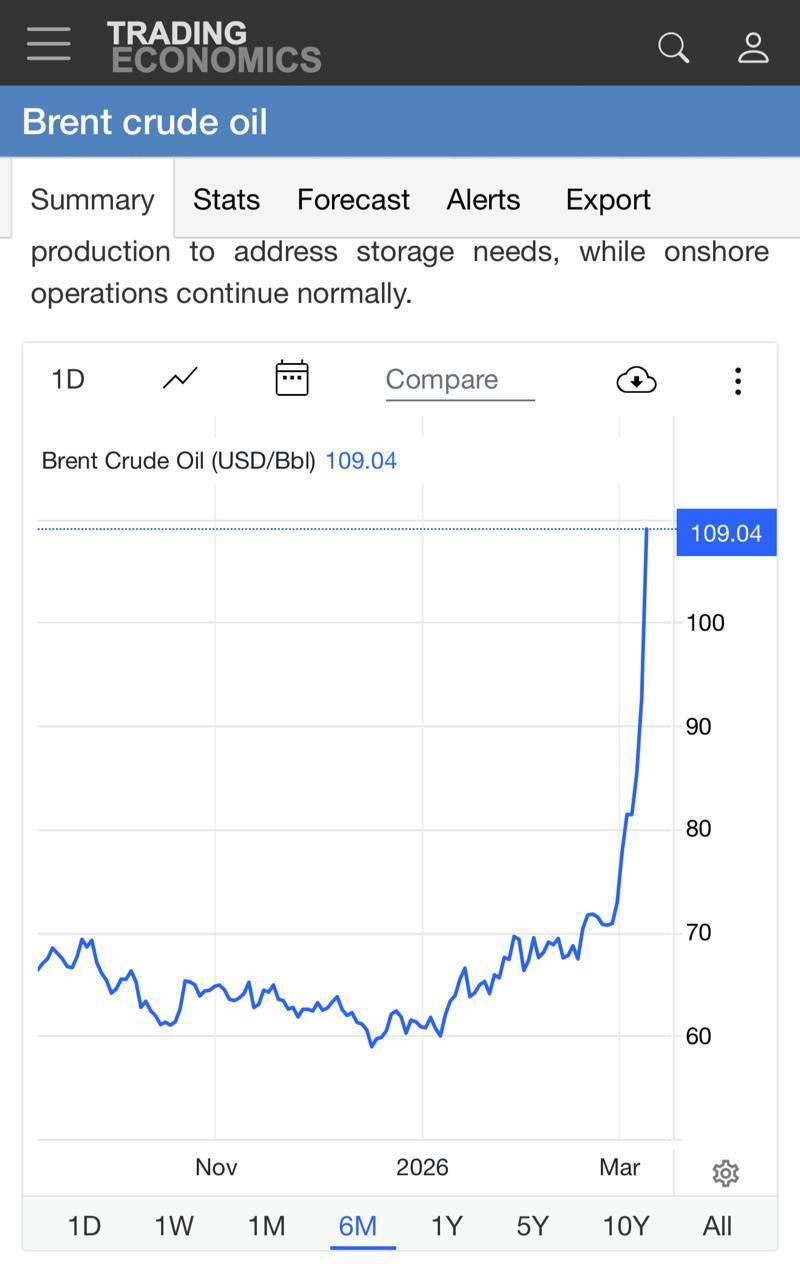800x1280 pixels.
Task: Open the calendar date range picker
Action: tap(291, 379)
